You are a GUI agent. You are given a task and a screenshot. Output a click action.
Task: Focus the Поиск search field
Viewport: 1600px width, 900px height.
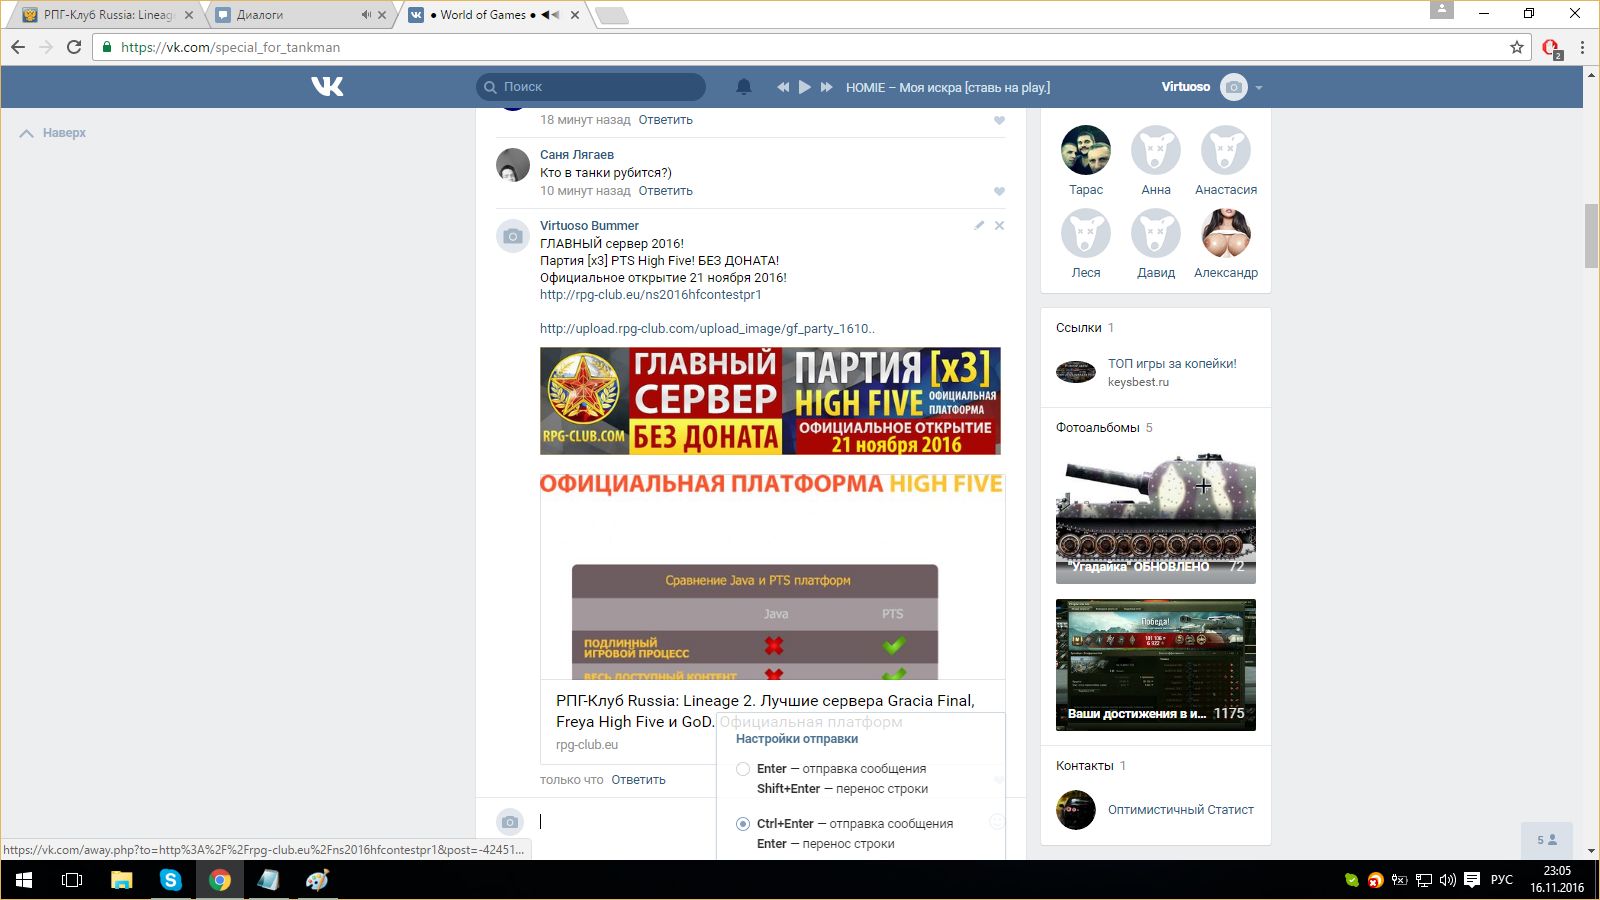(591, 87)
